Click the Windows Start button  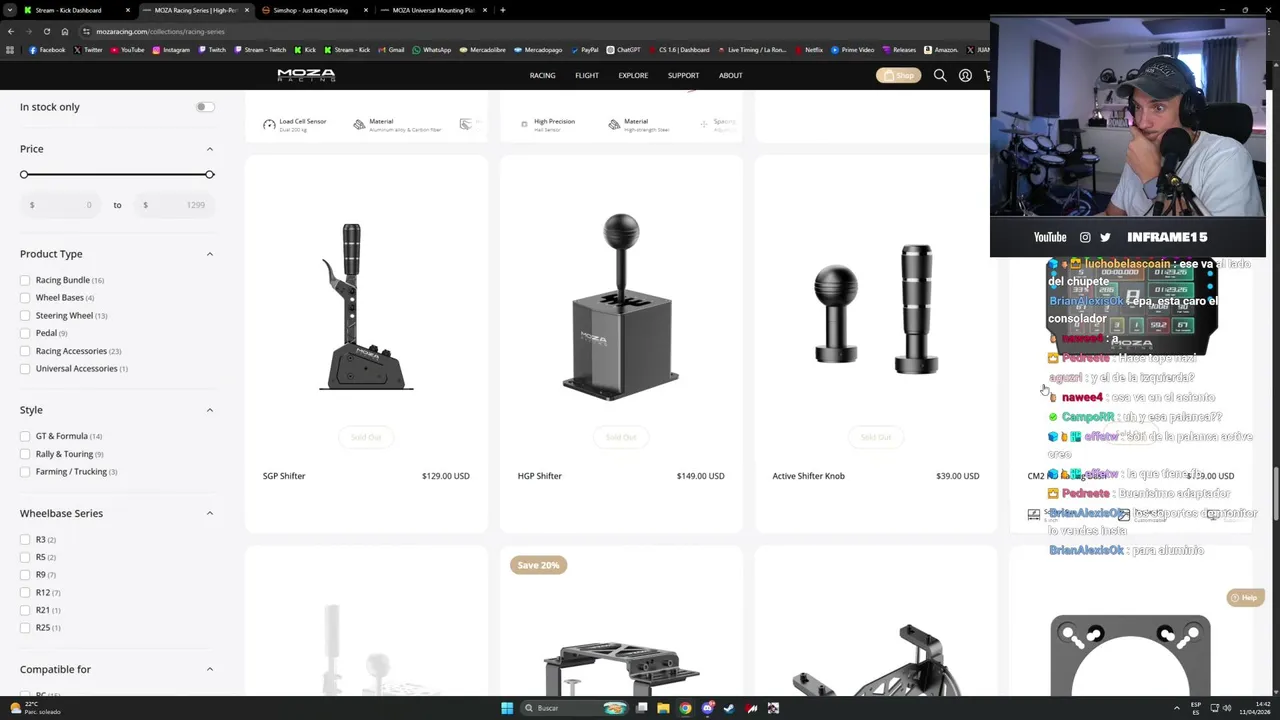(507, 708)
